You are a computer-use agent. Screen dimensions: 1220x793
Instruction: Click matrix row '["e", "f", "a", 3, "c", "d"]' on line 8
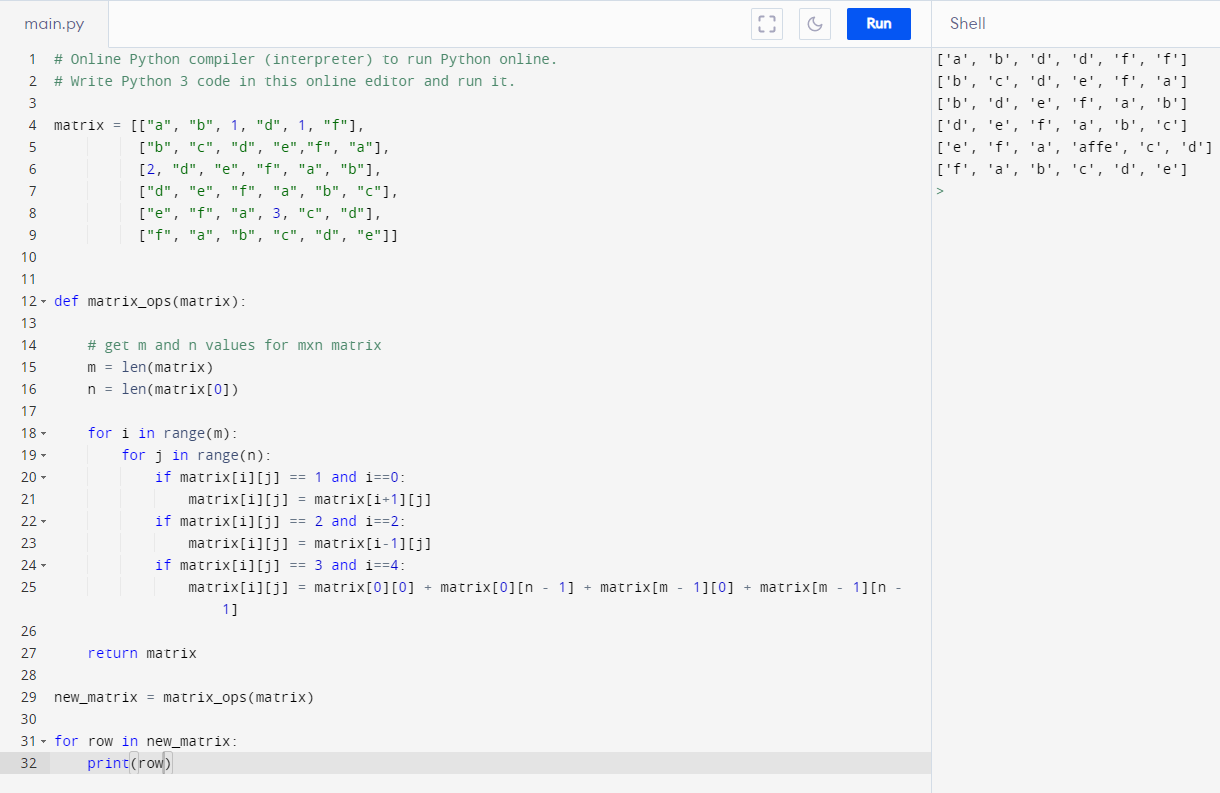click(260, 213)
